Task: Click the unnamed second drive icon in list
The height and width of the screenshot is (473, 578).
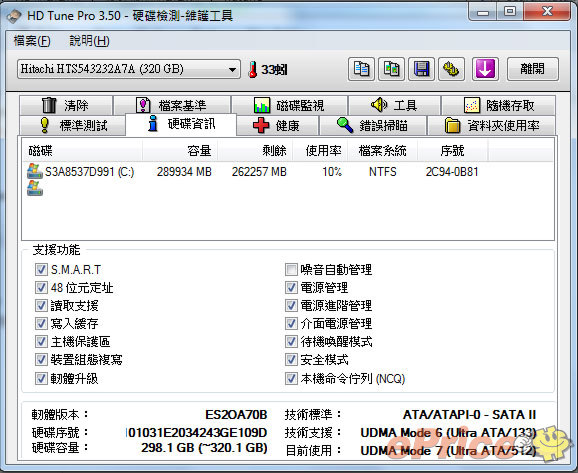Action: [x=35, y=188]
